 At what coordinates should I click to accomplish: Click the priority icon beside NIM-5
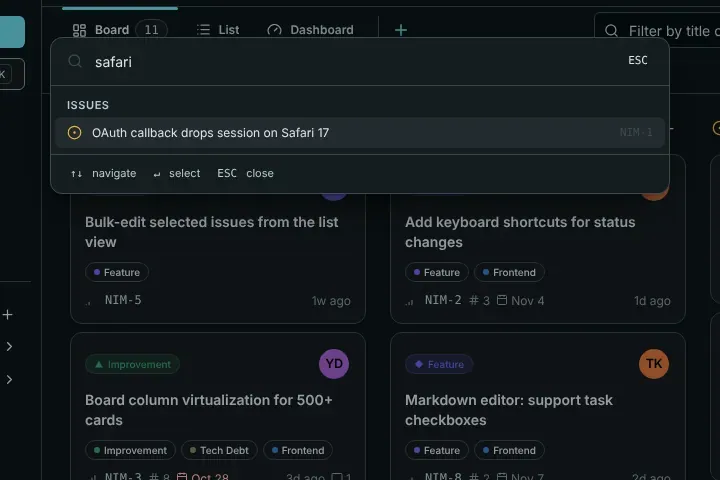pyautogui.click(x=89, y=302)
